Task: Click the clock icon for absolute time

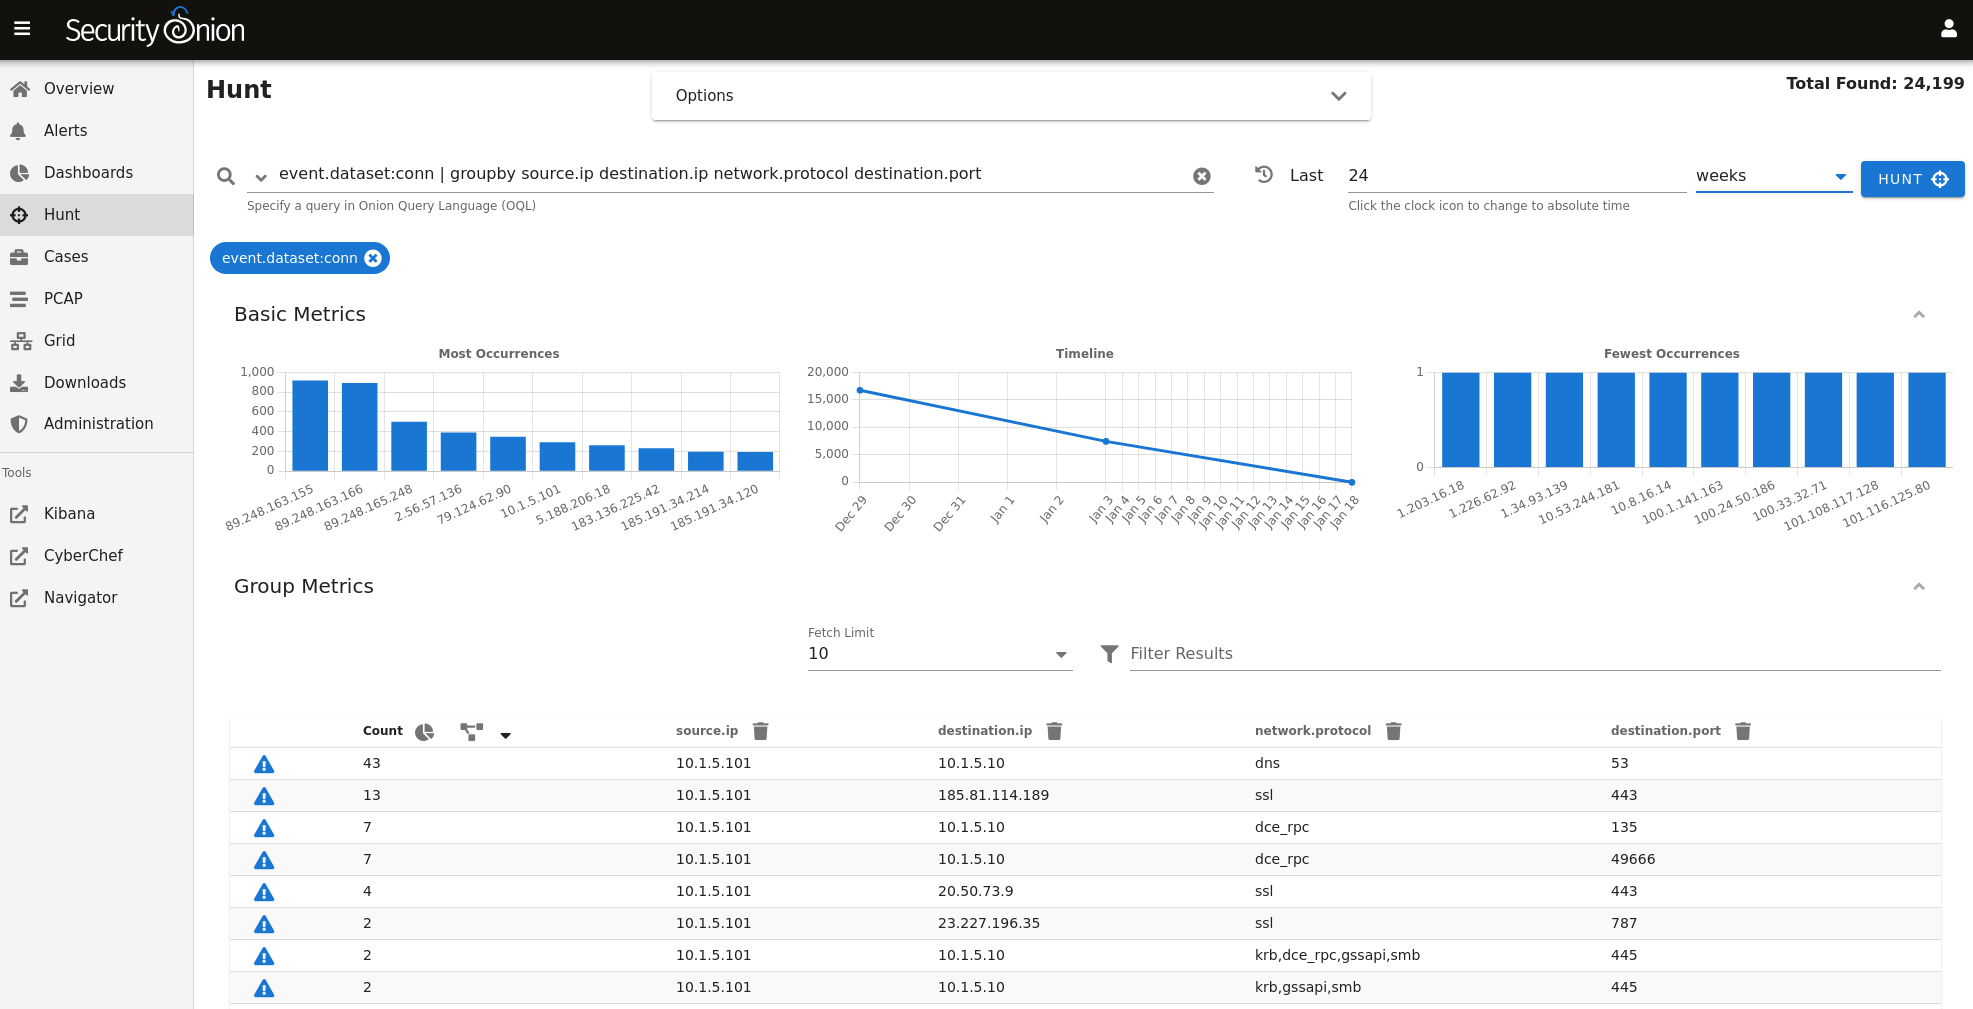Action: tap(1264, 175)
